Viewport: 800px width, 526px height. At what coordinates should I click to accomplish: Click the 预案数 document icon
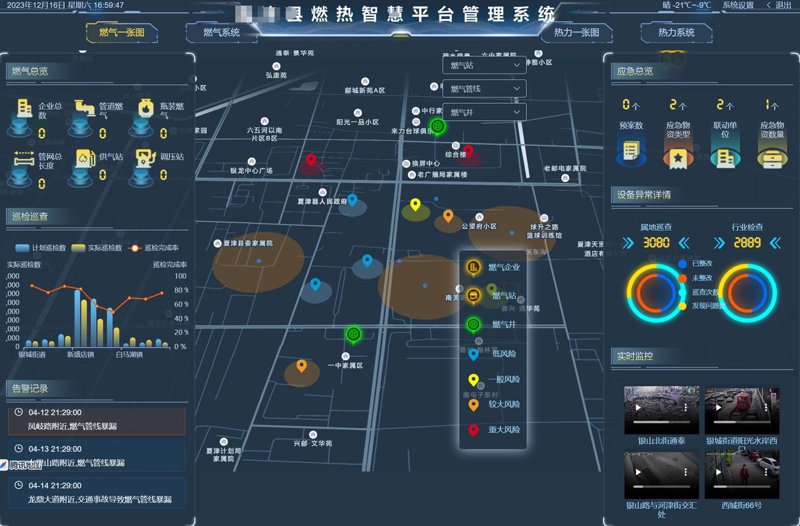click(x=631, y=153)
